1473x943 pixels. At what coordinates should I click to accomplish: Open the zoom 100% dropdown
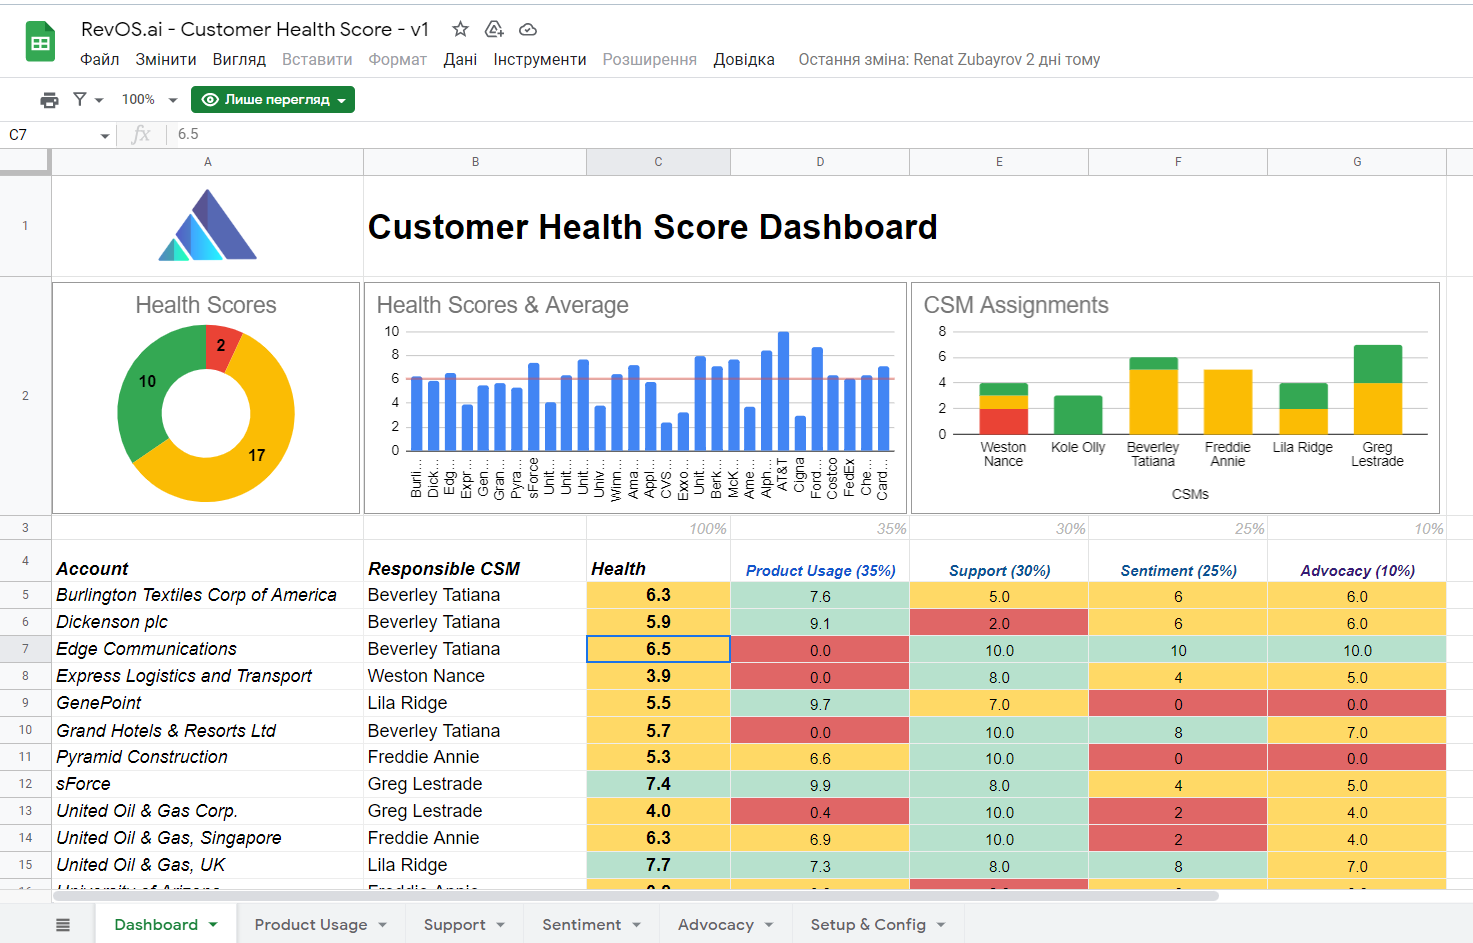(x=149, y=100)
